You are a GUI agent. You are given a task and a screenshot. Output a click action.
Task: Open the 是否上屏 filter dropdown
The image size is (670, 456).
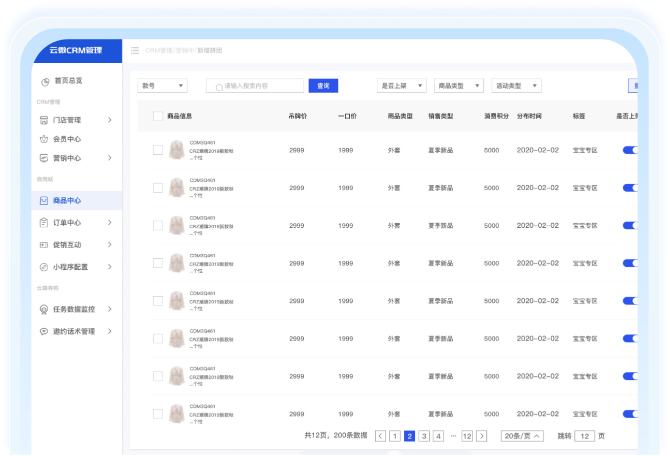(x=402, y=86)
